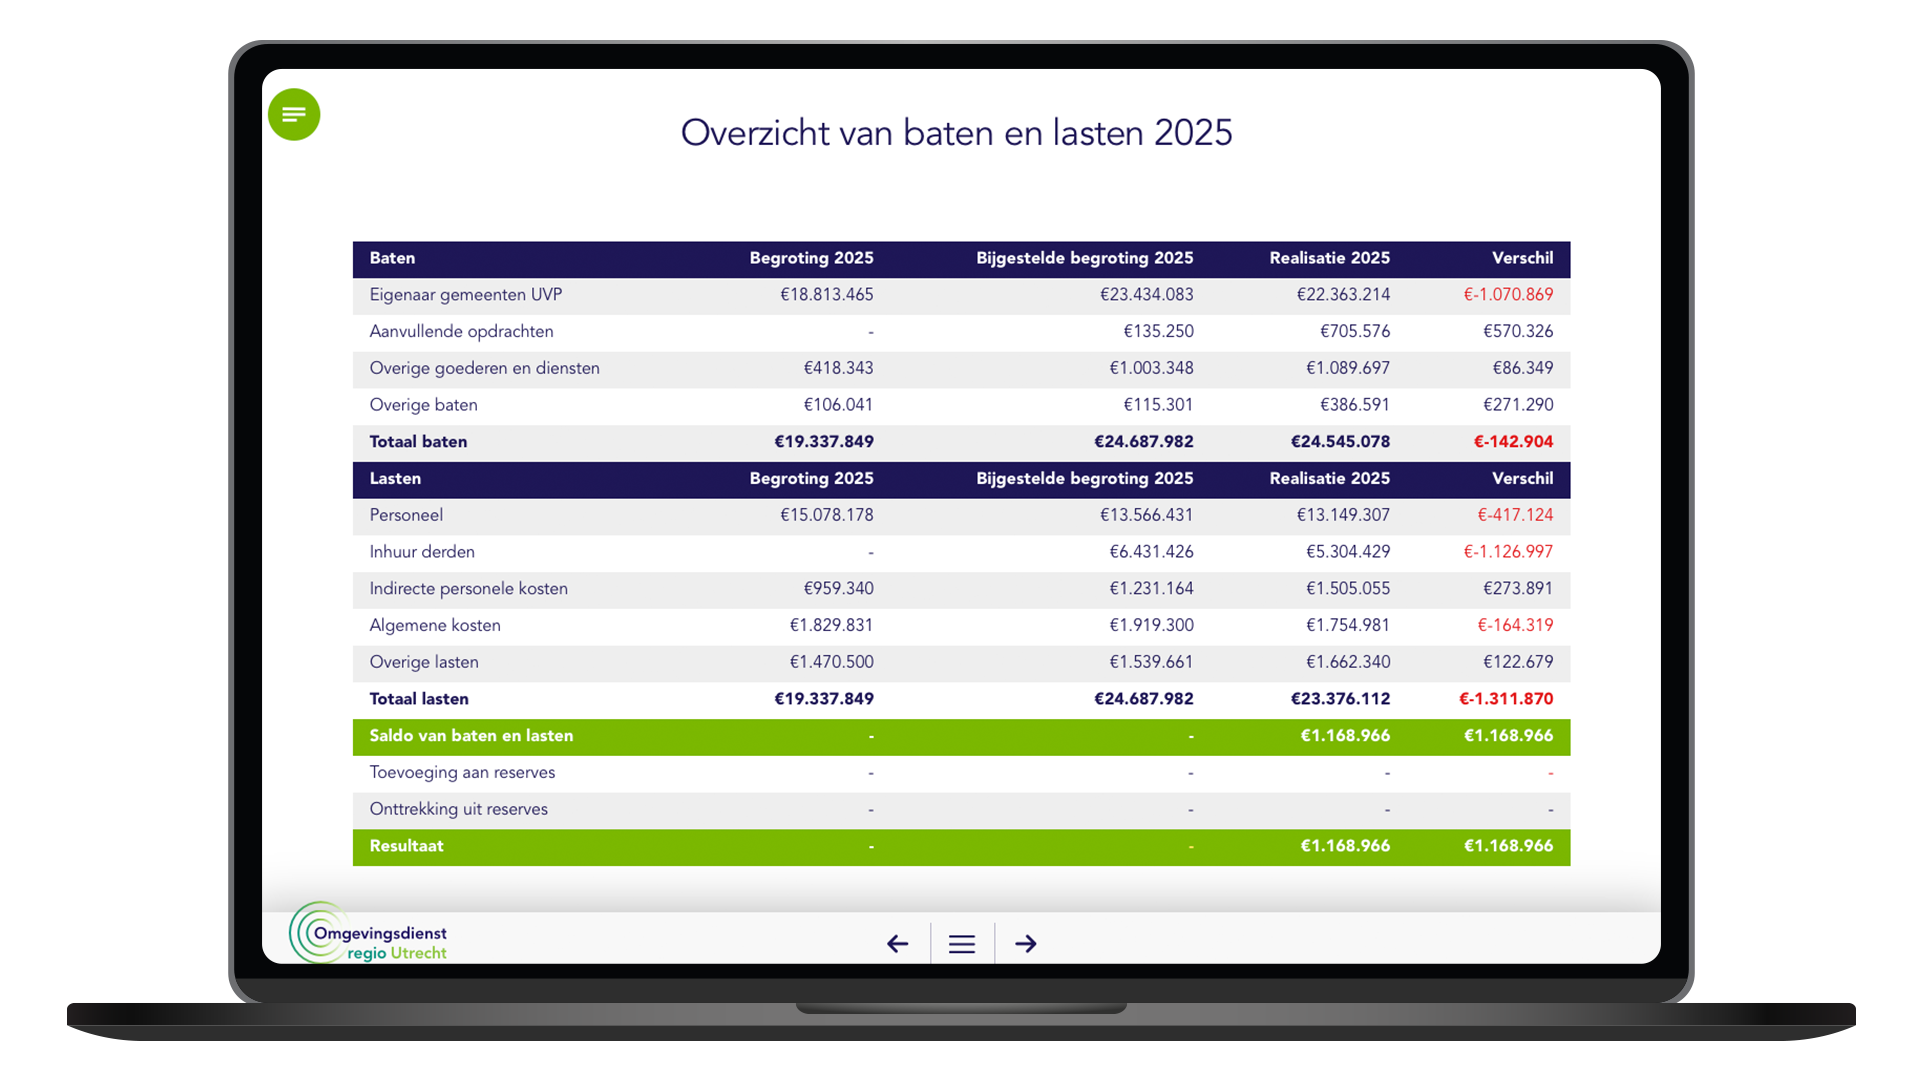Click the 'Saldo van baten en lasten' label
Screen dimensions: 1920x1080
point(471,736)
